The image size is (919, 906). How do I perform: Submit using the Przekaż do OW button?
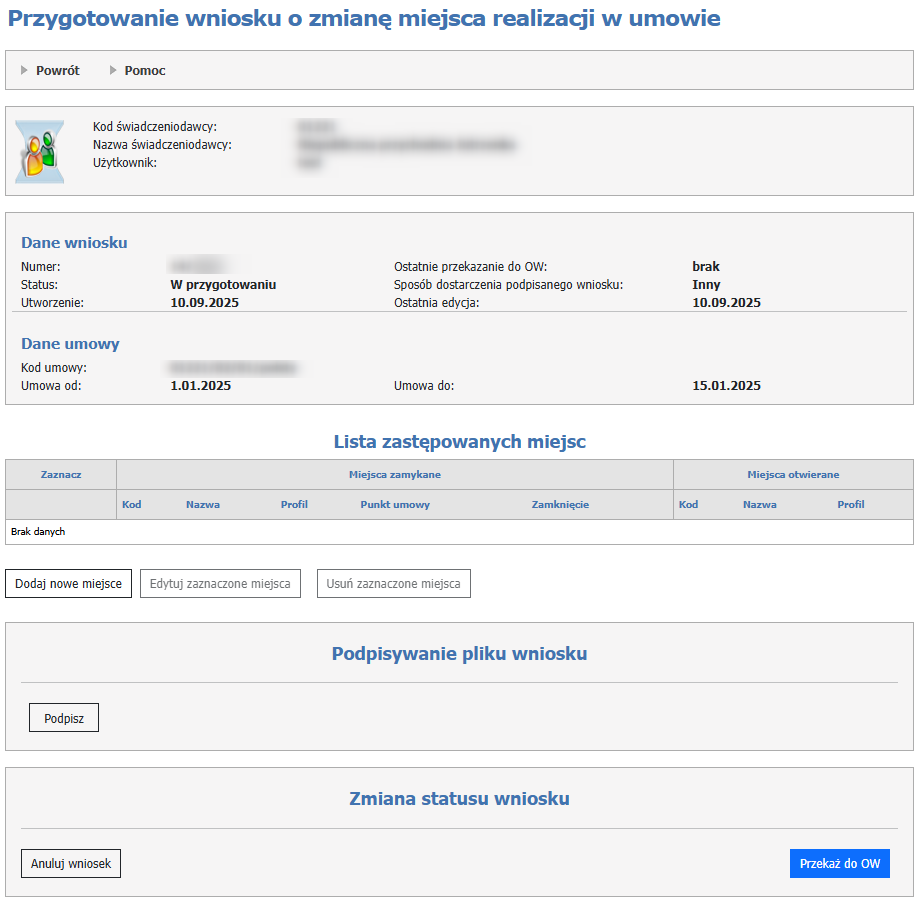pyautogui.click(x=839, y=863)
